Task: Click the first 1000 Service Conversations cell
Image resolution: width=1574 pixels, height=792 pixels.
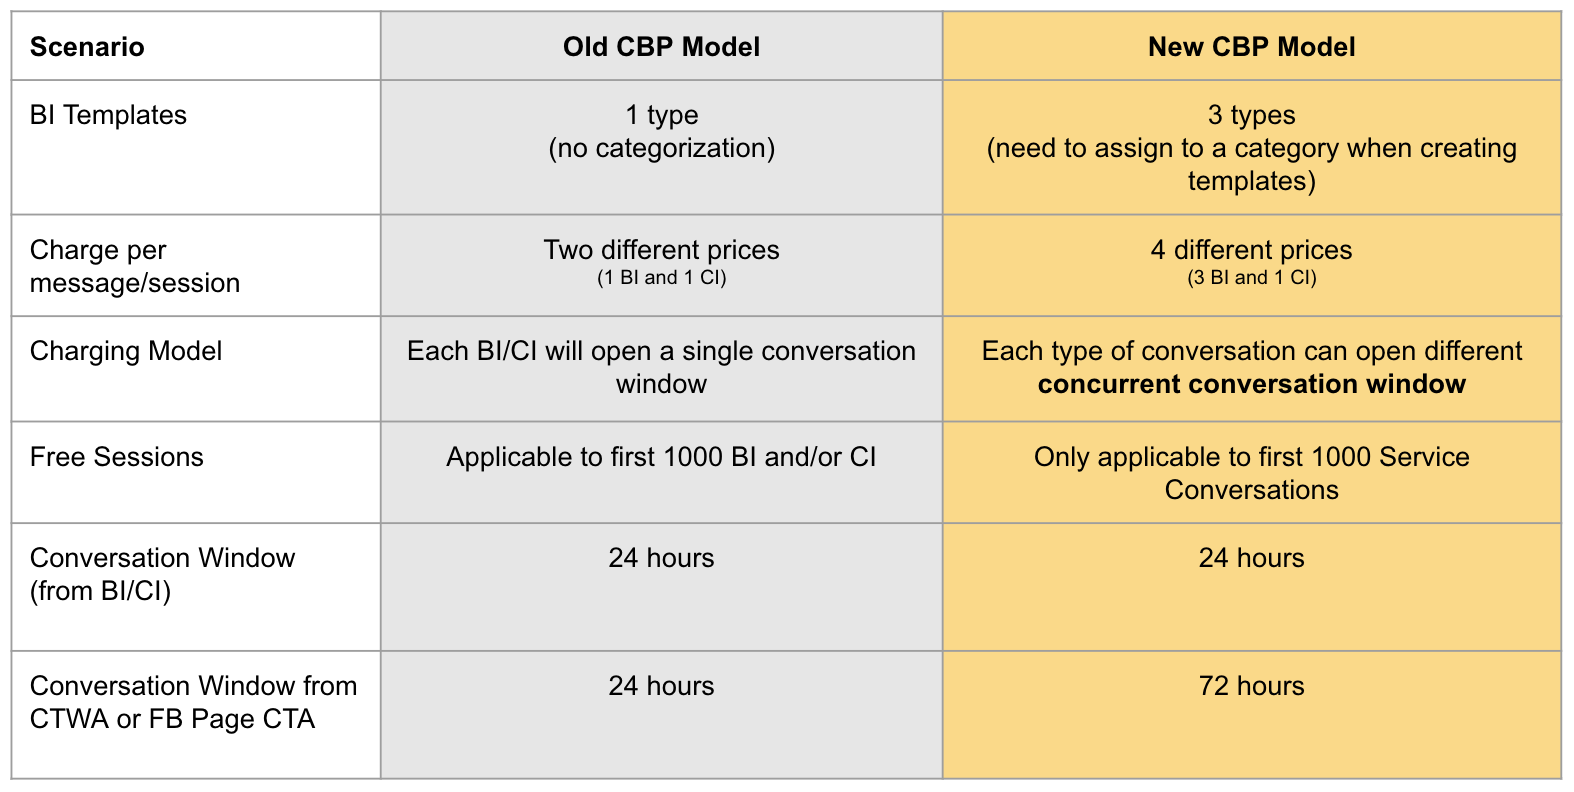Action: click(x=1251, y=472)
